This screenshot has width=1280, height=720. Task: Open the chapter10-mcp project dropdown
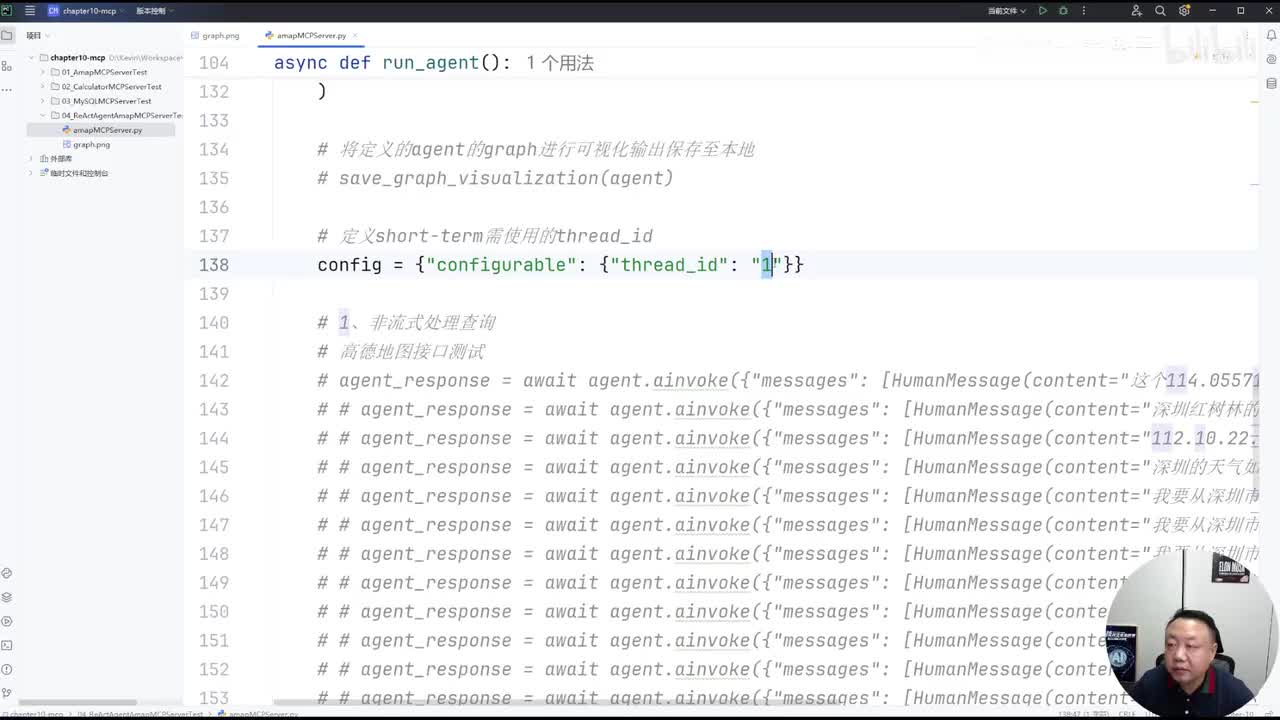click(x=88, y=11)
